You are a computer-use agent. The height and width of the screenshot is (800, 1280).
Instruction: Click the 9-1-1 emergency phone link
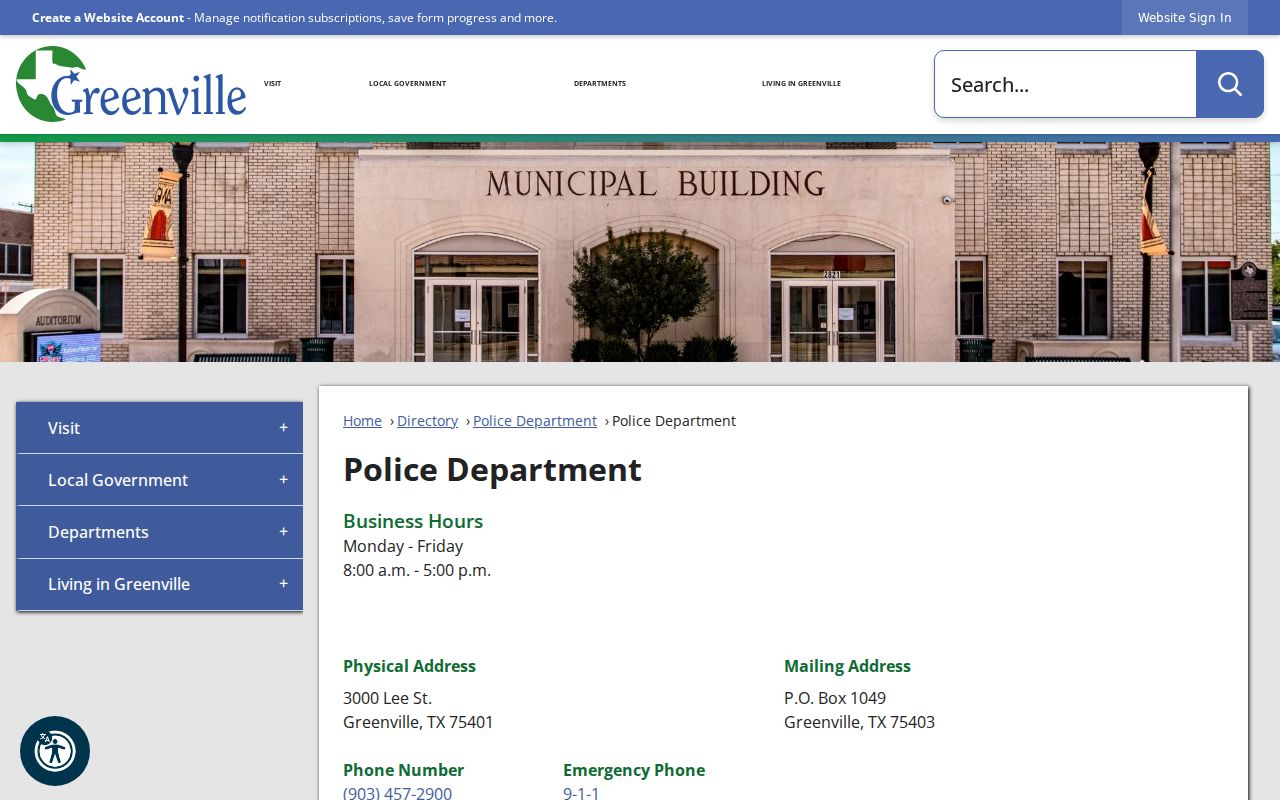point(581,793)
